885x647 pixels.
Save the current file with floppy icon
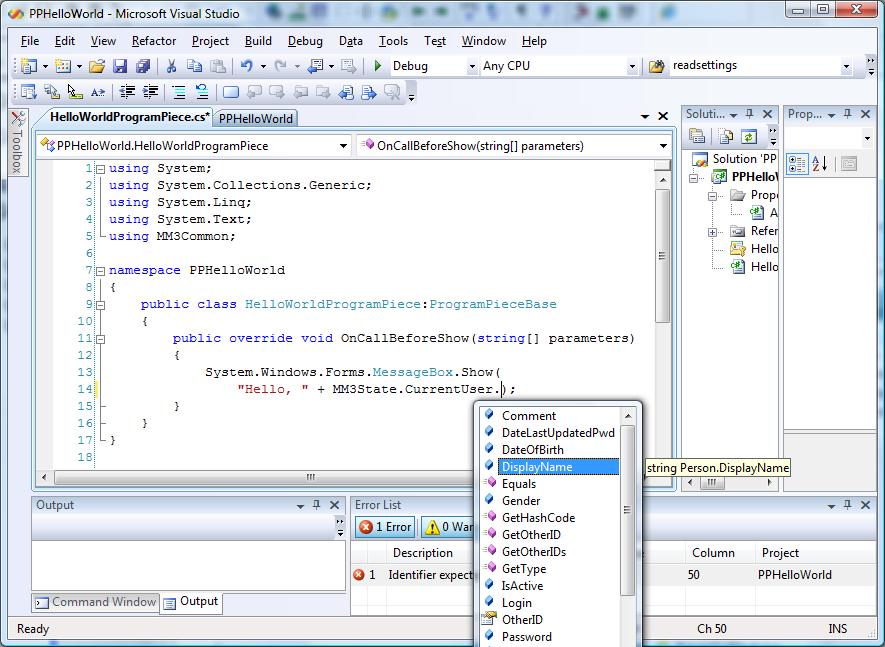120,66
